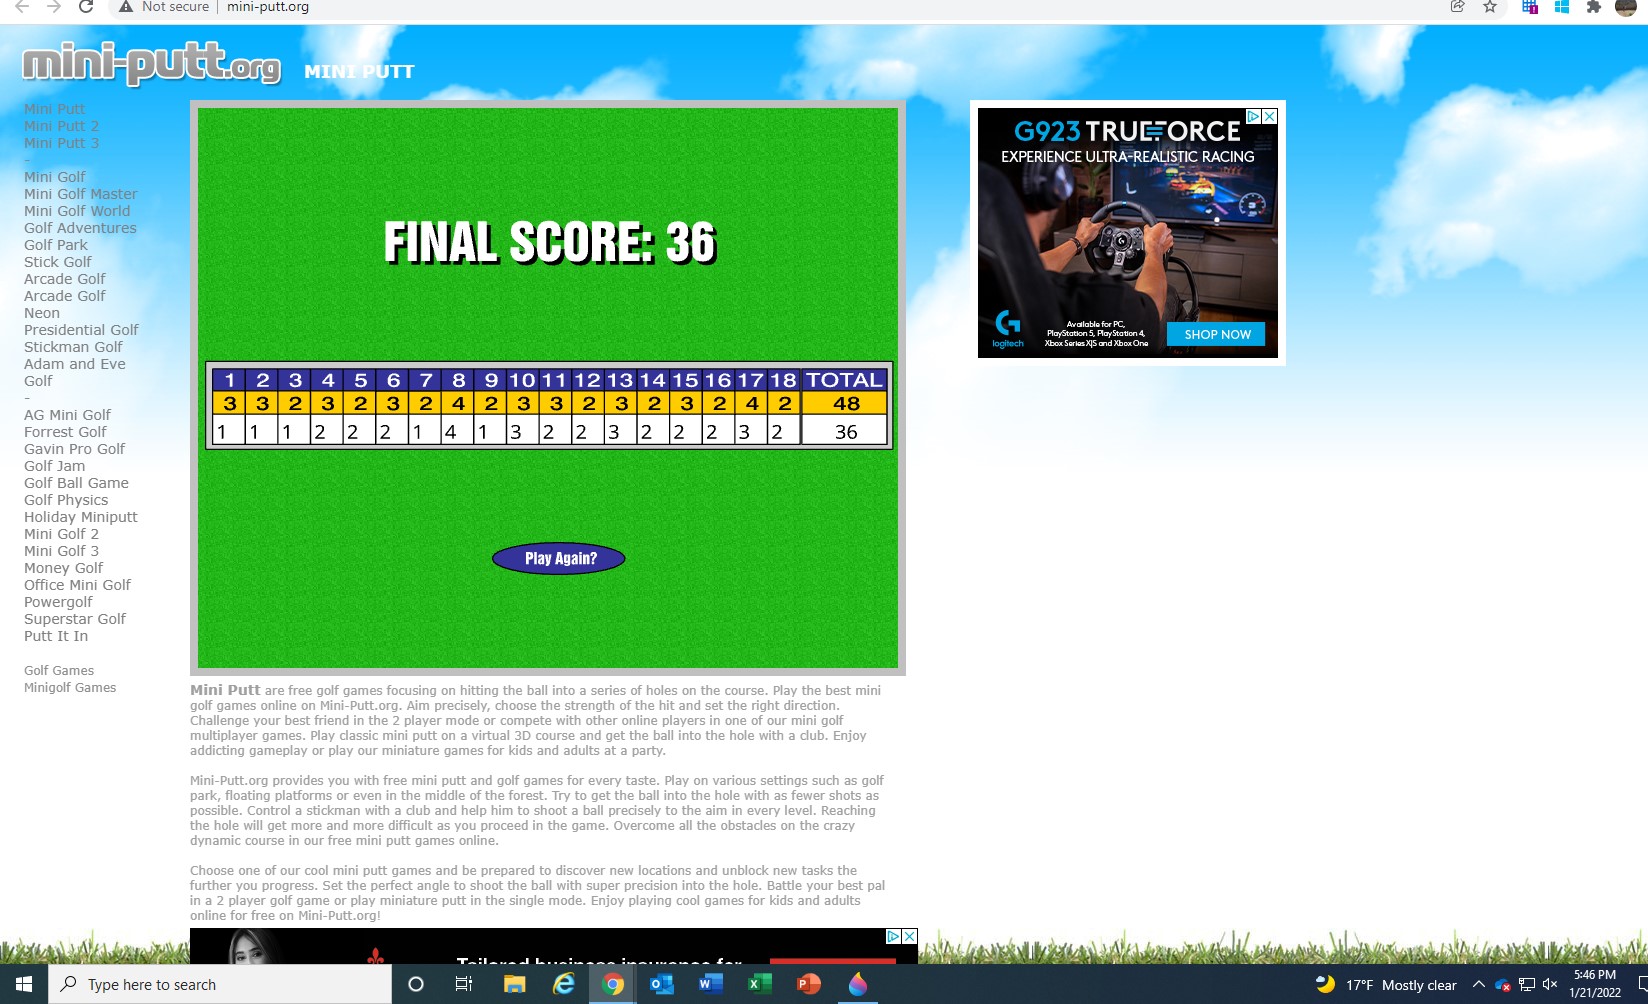Image resolution: width=1648 pixels, height=1004 pixels.
Task: Click SHOP NOW in Logitech ad
Action: (x=1216, y=334)
